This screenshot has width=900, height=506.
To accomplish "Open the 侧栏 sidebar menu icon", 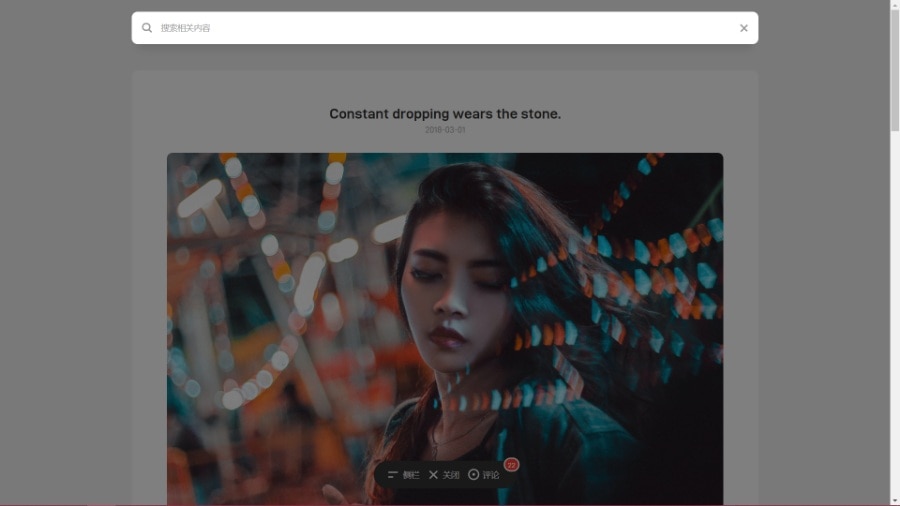I will point(393,475).
